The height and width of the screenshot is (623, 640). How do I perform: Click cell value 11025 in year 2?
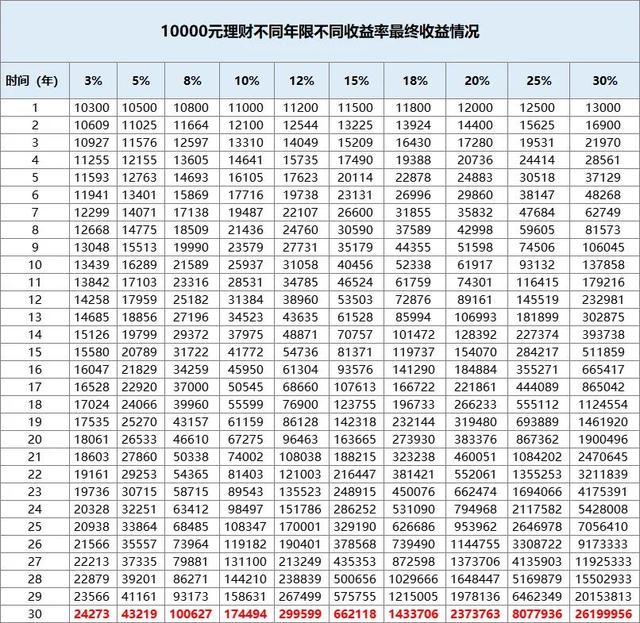(x=139, y=125)
